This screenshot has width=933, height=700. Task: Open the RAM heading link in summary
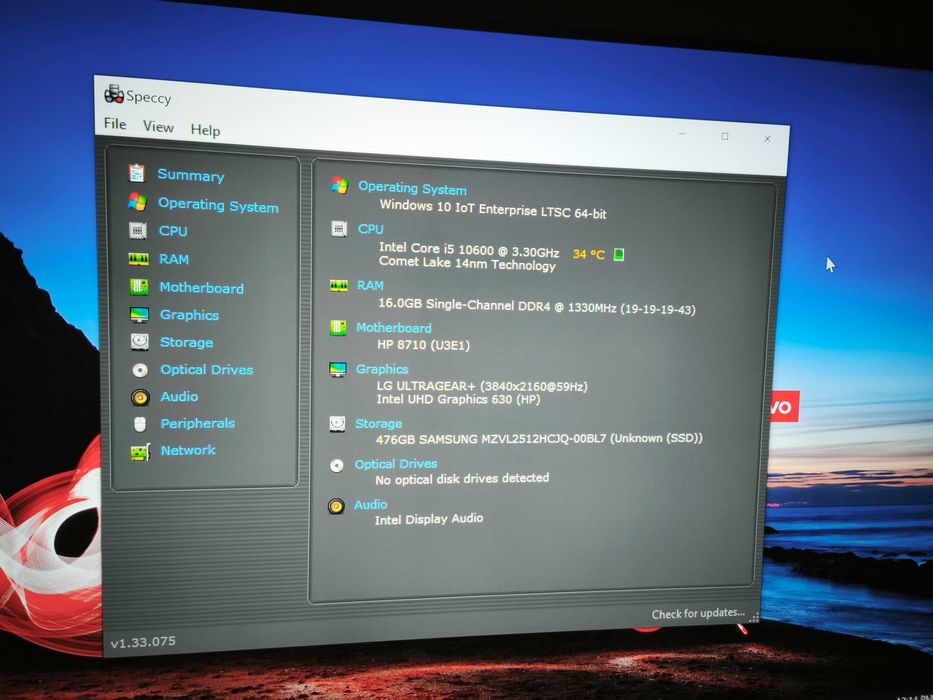click(x=370, y=285)
